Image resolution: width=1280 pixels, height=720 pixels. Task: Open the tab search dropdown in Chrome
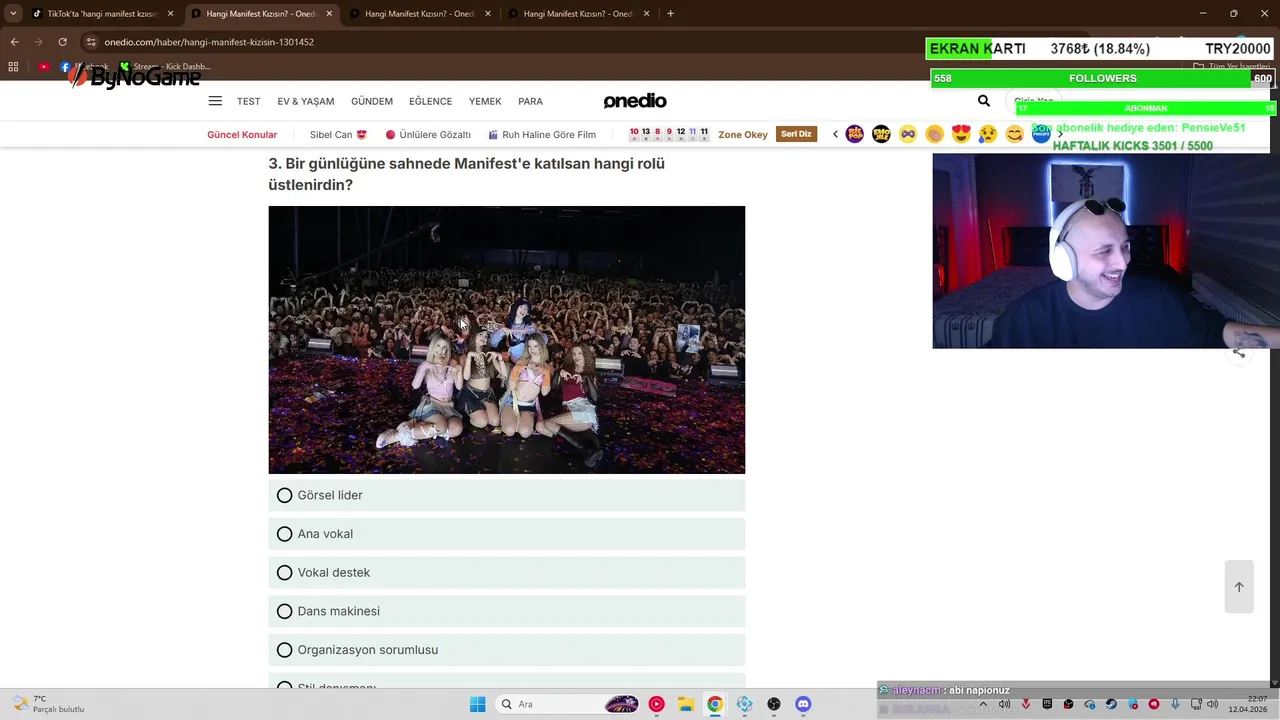tap(13, 14)
